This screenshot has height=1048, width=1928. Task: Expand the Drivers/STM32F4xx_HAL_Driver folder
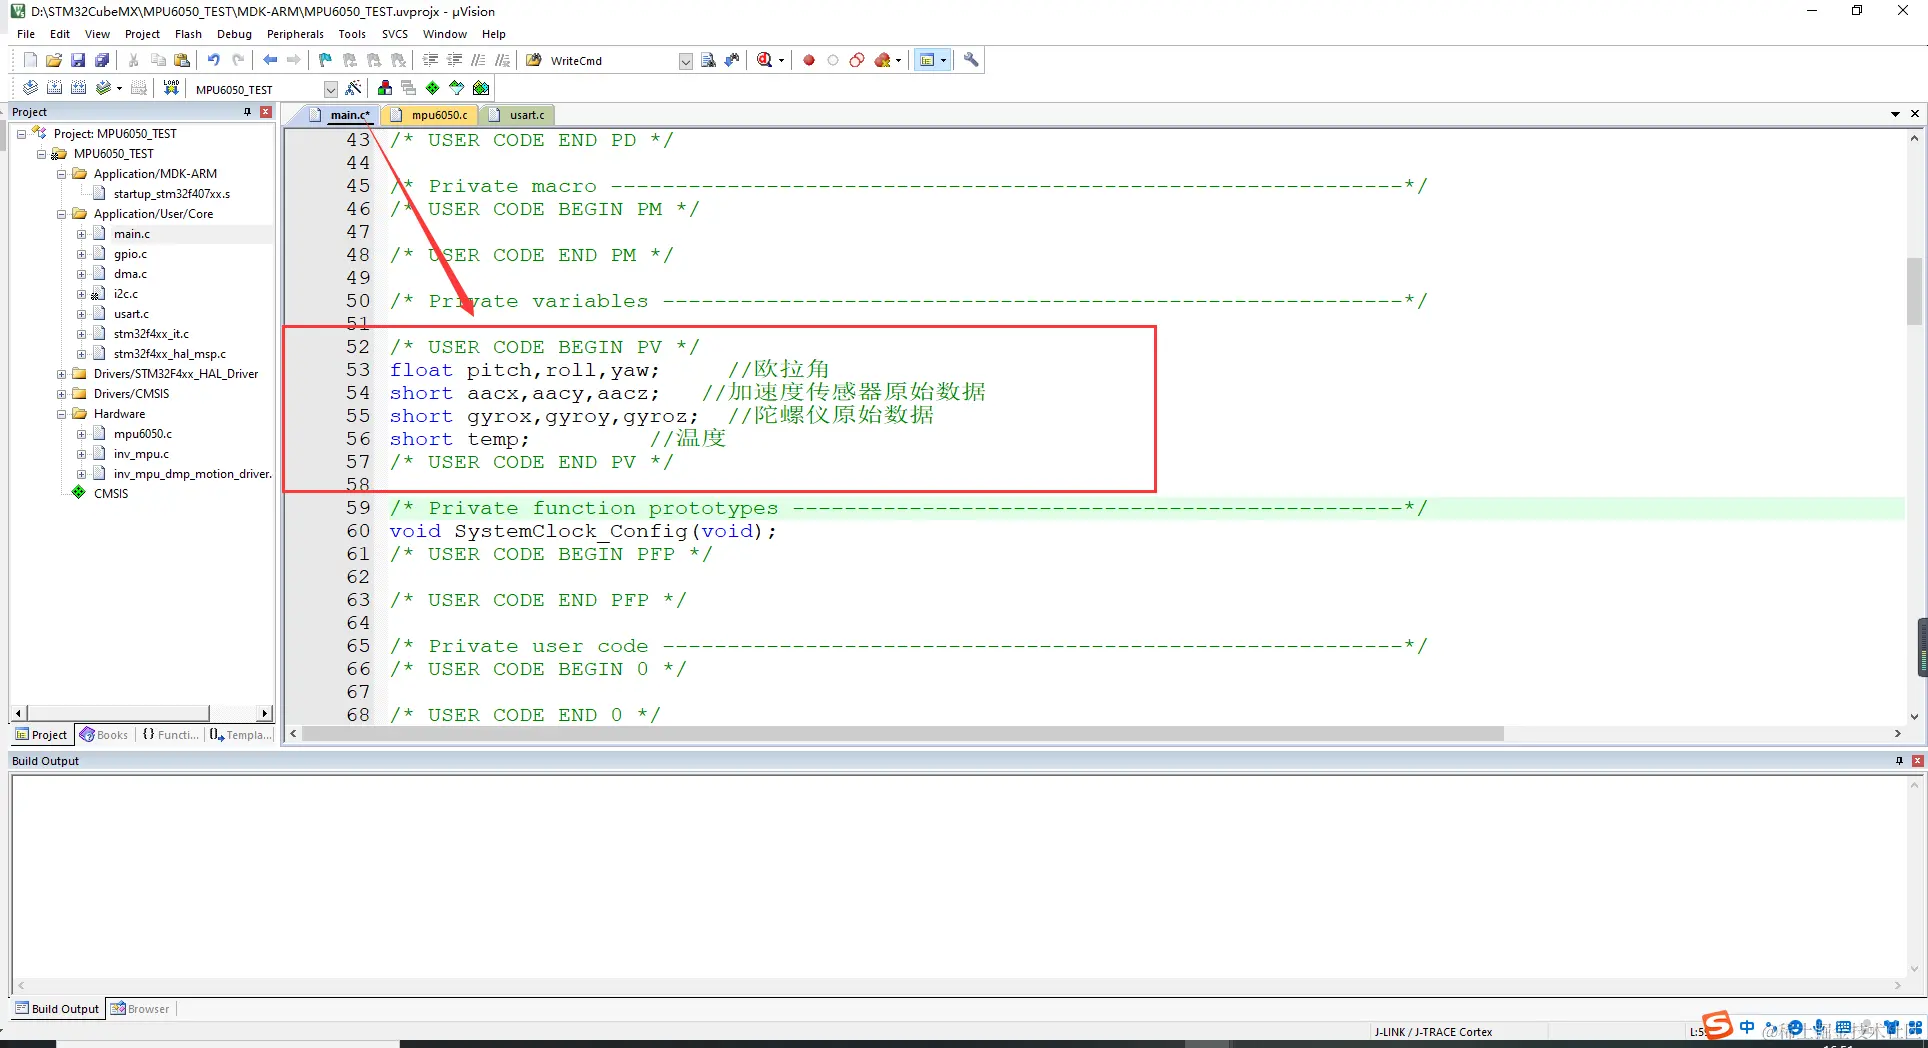[61, 374]
